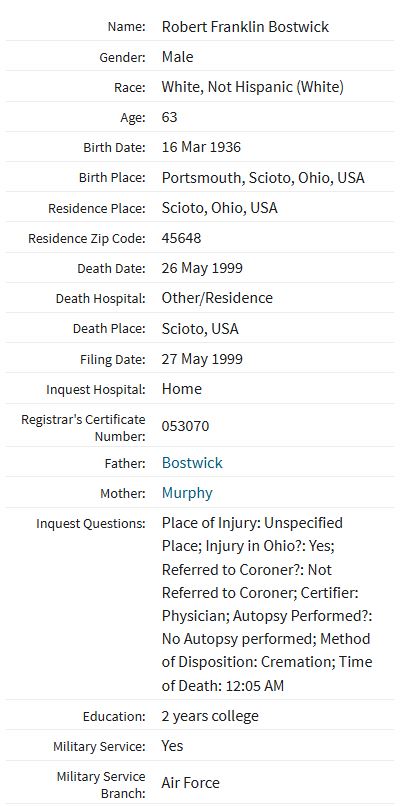The image size is (407, 806).
Task: Click the certificate number 053070
Action: 185,426
